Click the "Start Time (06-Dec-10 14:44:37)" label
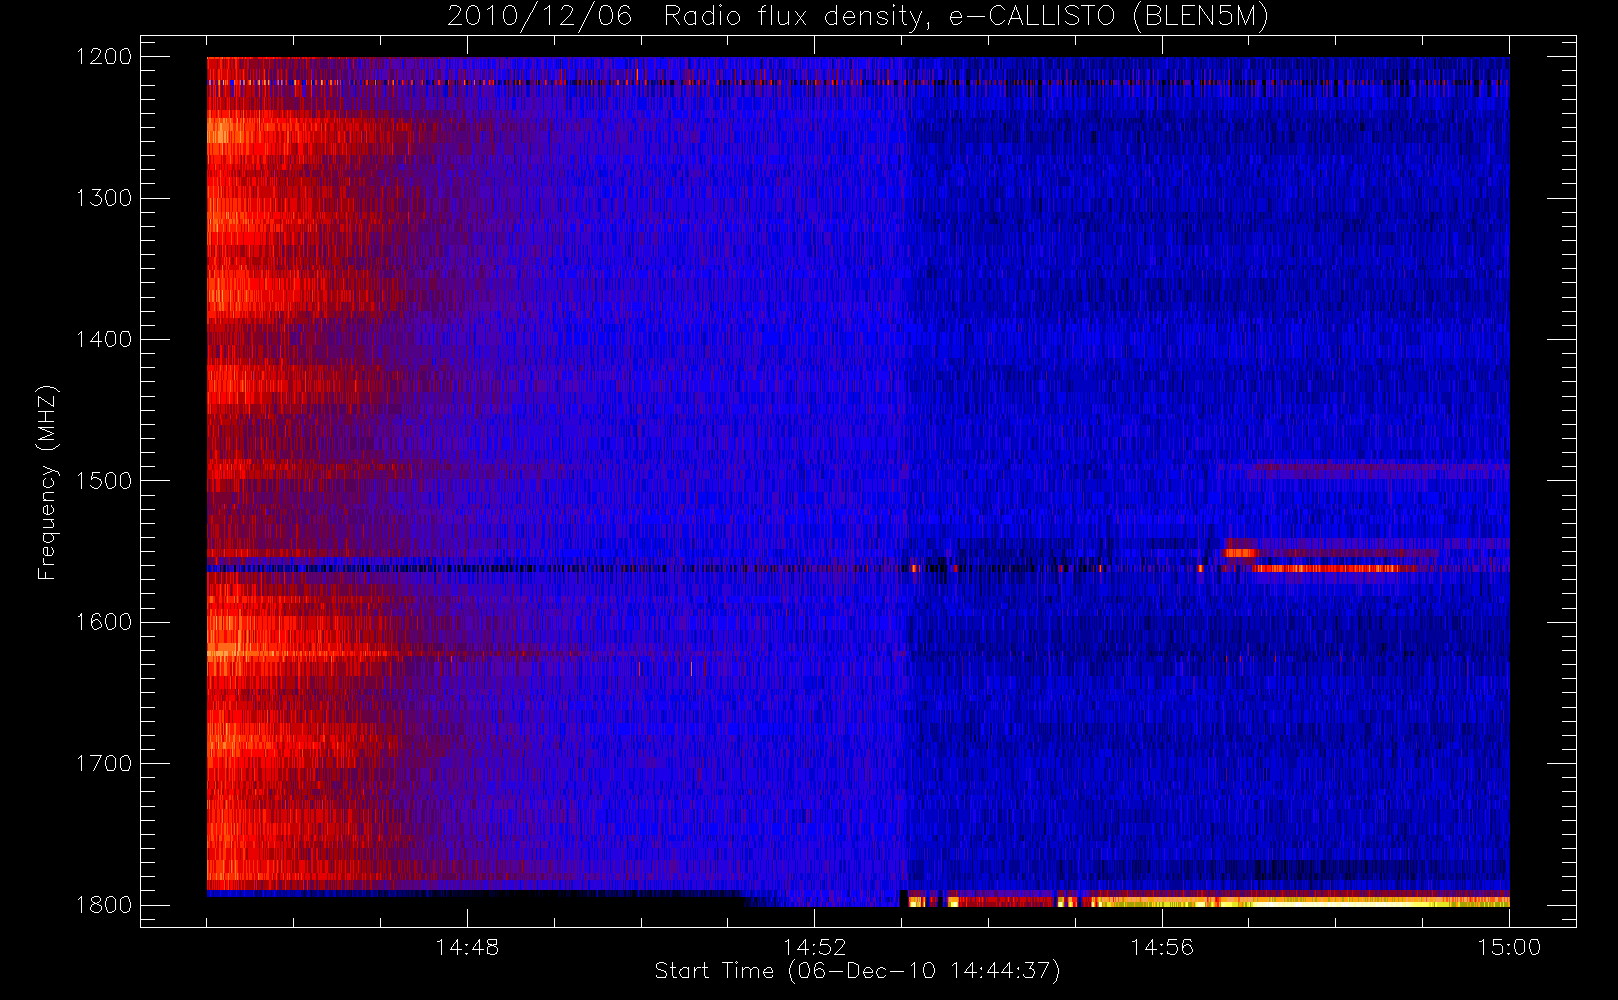 click(x=857, y=971)
